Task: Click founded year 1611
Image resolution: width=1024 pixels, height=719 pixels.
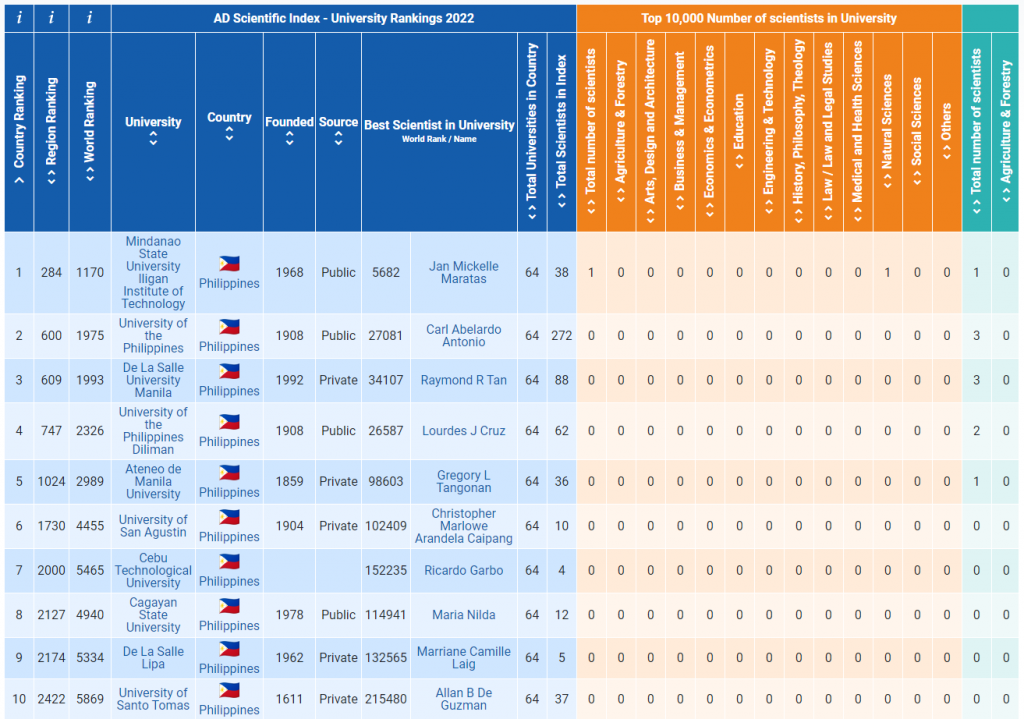Action: click(289, 699)
